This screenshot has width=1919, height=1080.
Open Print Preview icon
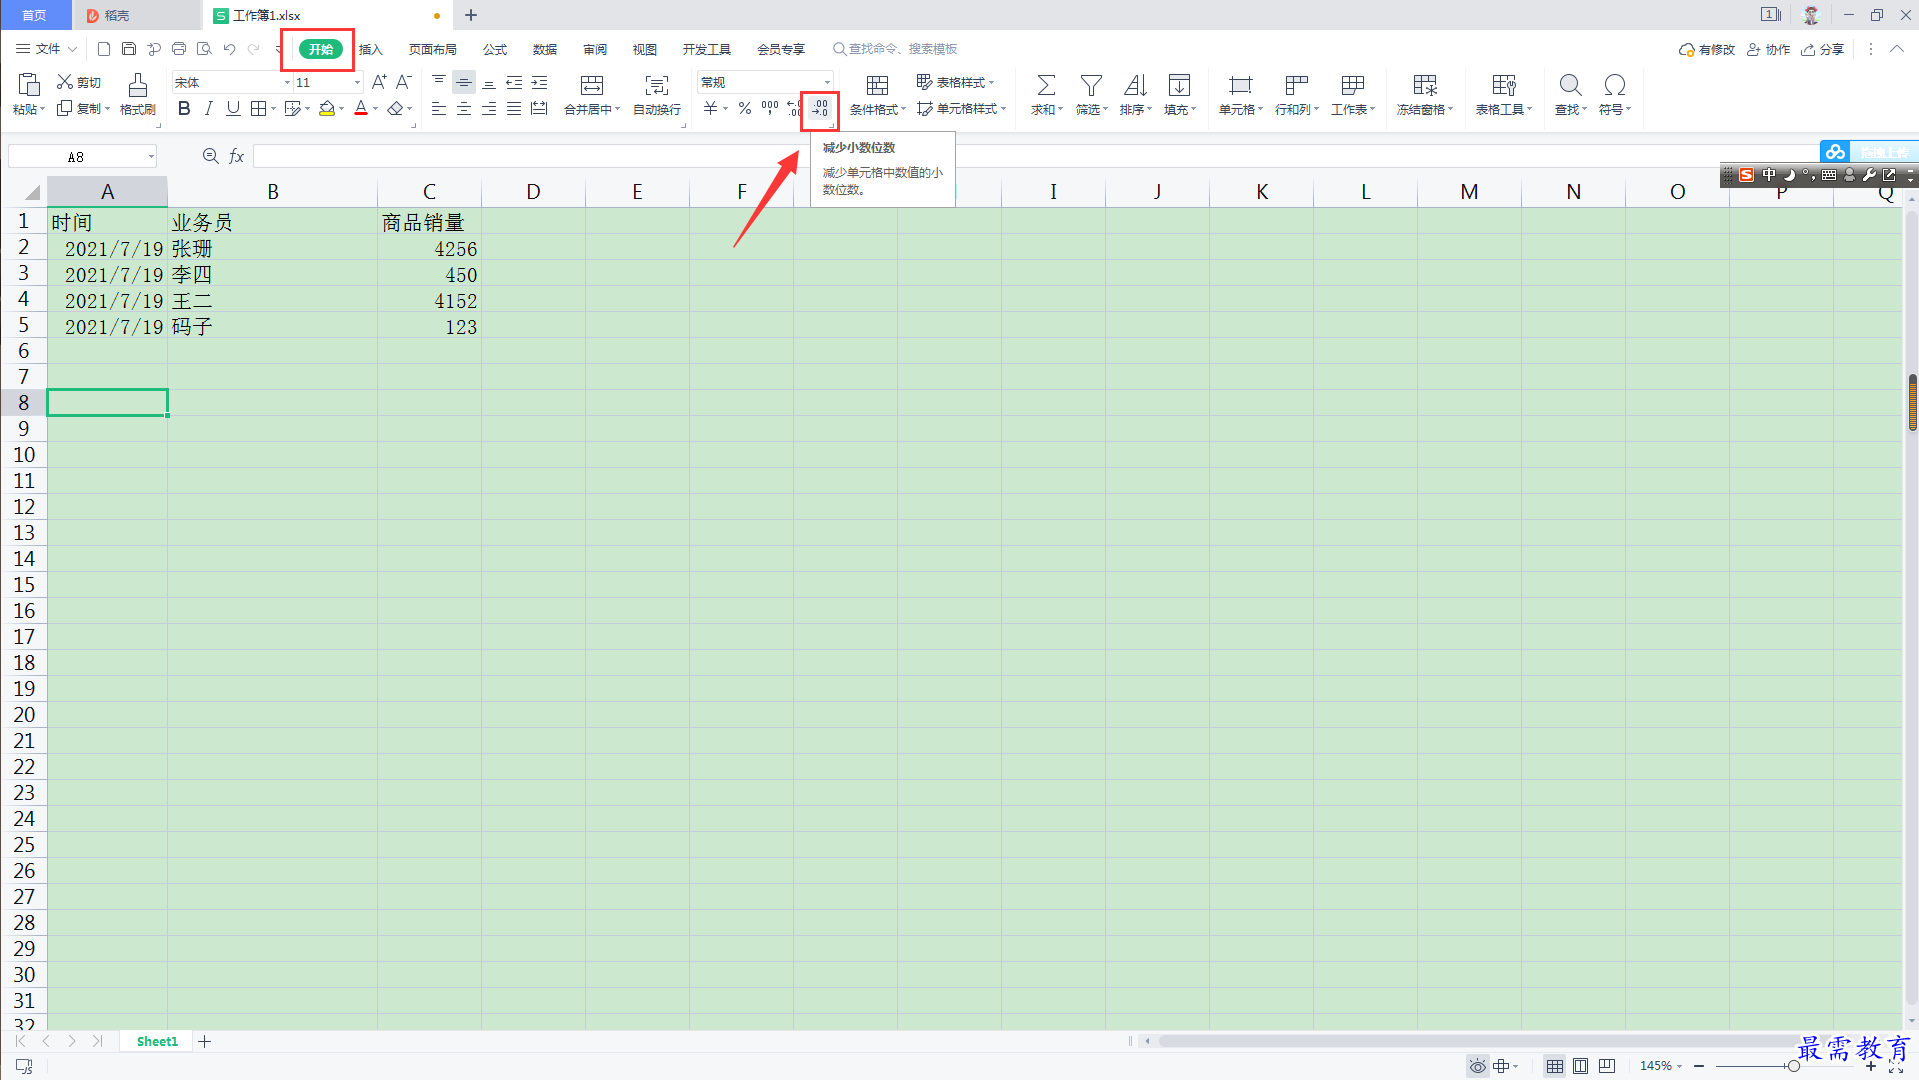click(204, 49)
